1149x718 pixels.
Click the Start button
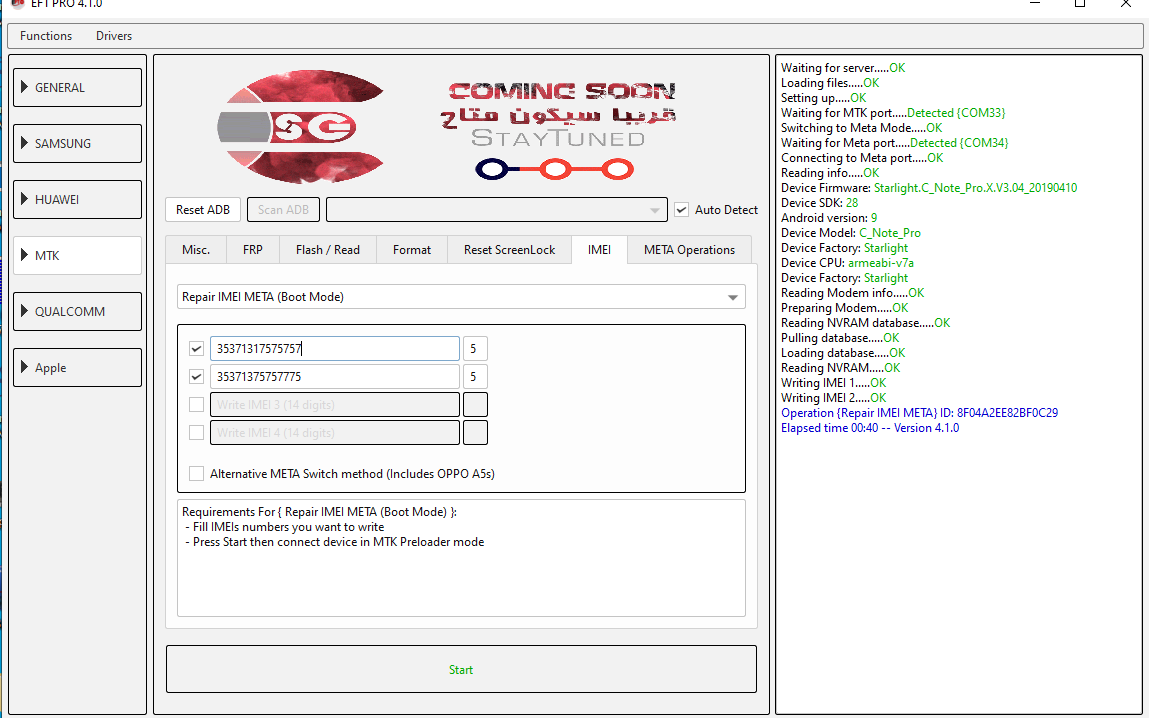(x=461, y=669)
